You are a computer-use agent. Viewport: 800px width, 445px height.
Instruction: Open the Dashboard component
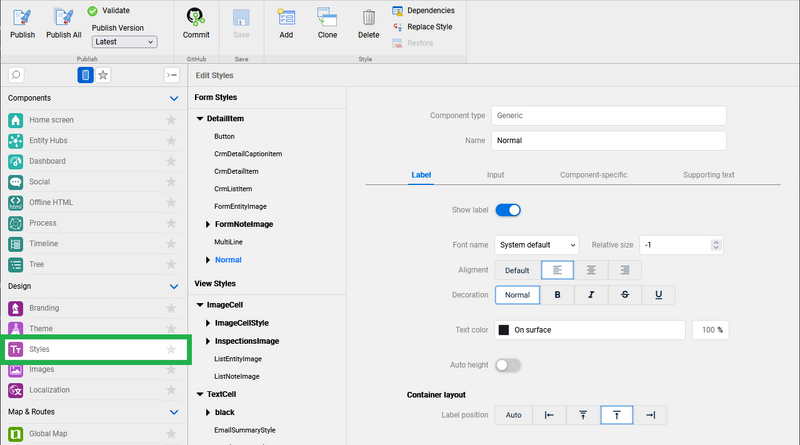coord(94,161)
